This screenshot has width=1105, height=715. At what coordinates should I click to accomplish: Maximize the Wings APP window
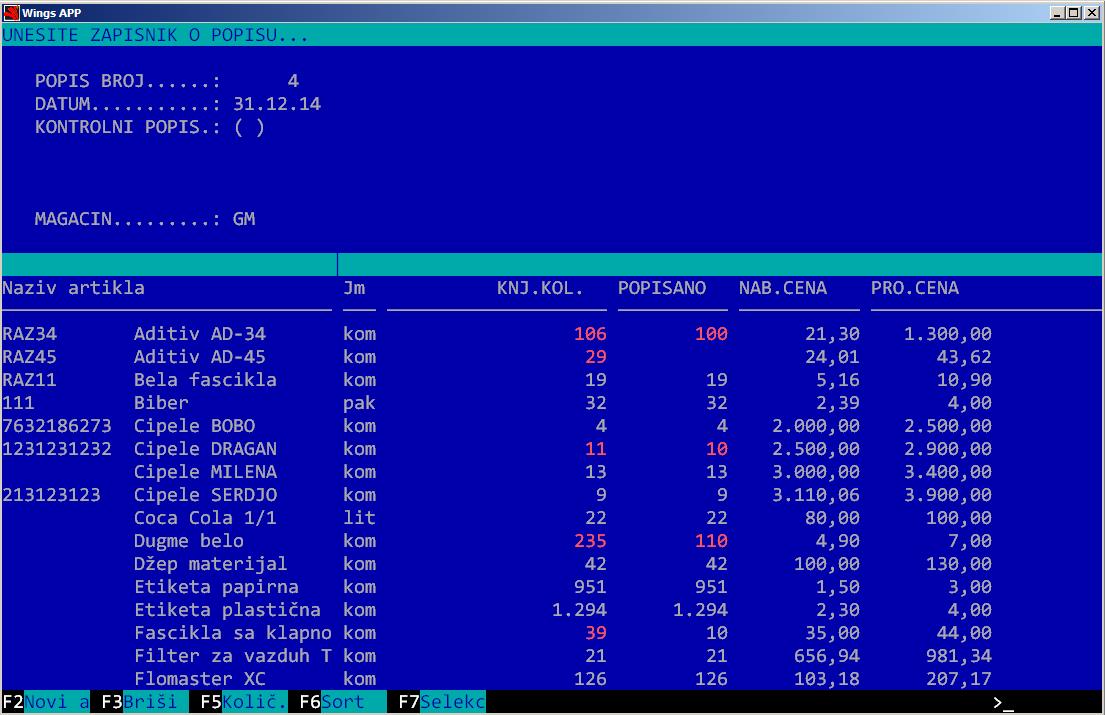[x=1074, y=12]
